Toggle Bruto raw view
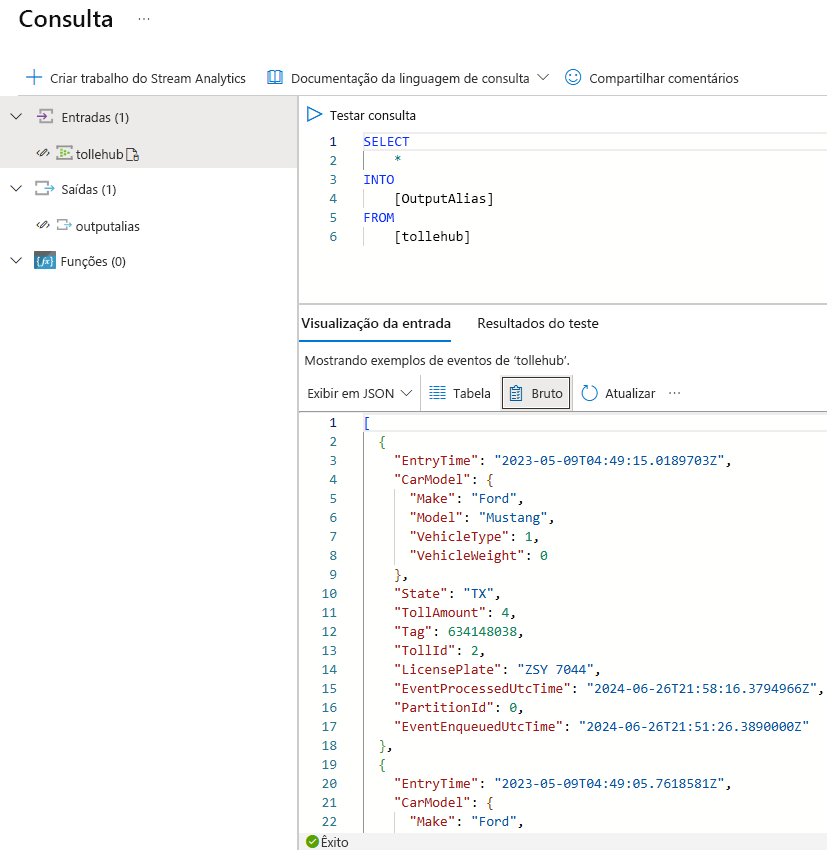The width and height of the screenshot is (827, 851). click(x=536, y=394)
